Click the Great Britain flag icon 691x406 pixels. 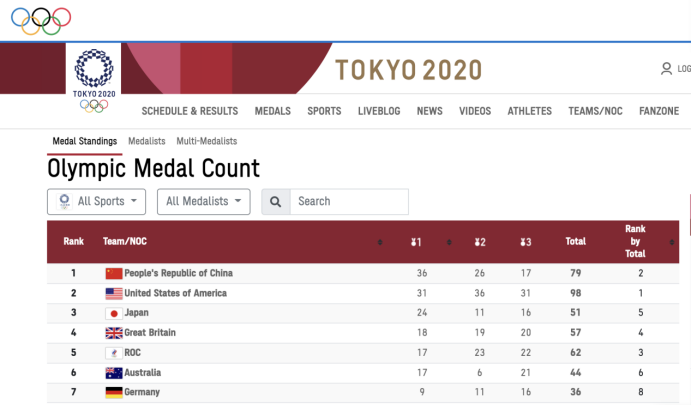[x=114, y=333]
